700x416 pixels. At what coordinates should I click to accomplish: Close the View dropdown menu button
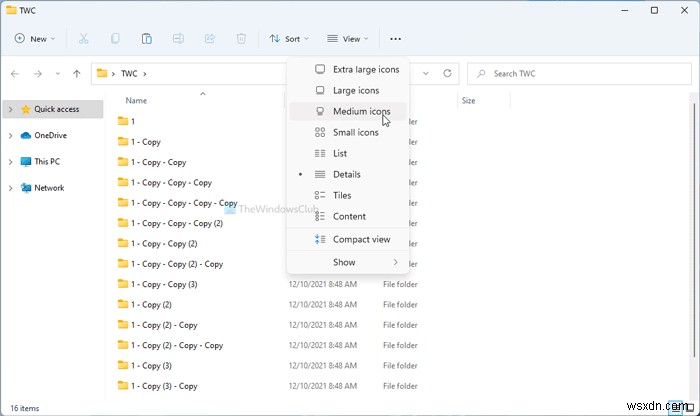pos(348,39)
